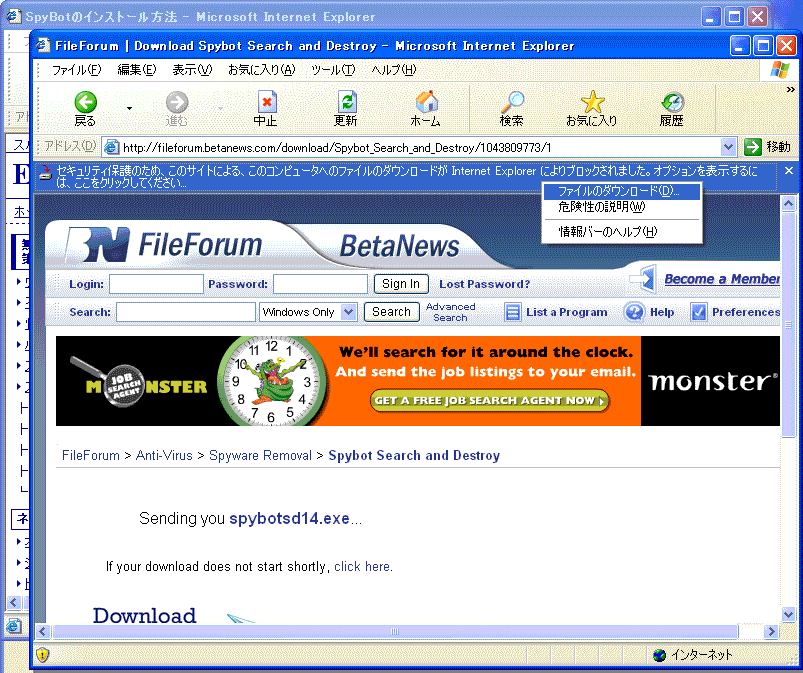The height and width of the screenshot is (673, 803).
Task: Click the green Back (戻る) arrow icon
Action: coord(86,102)
